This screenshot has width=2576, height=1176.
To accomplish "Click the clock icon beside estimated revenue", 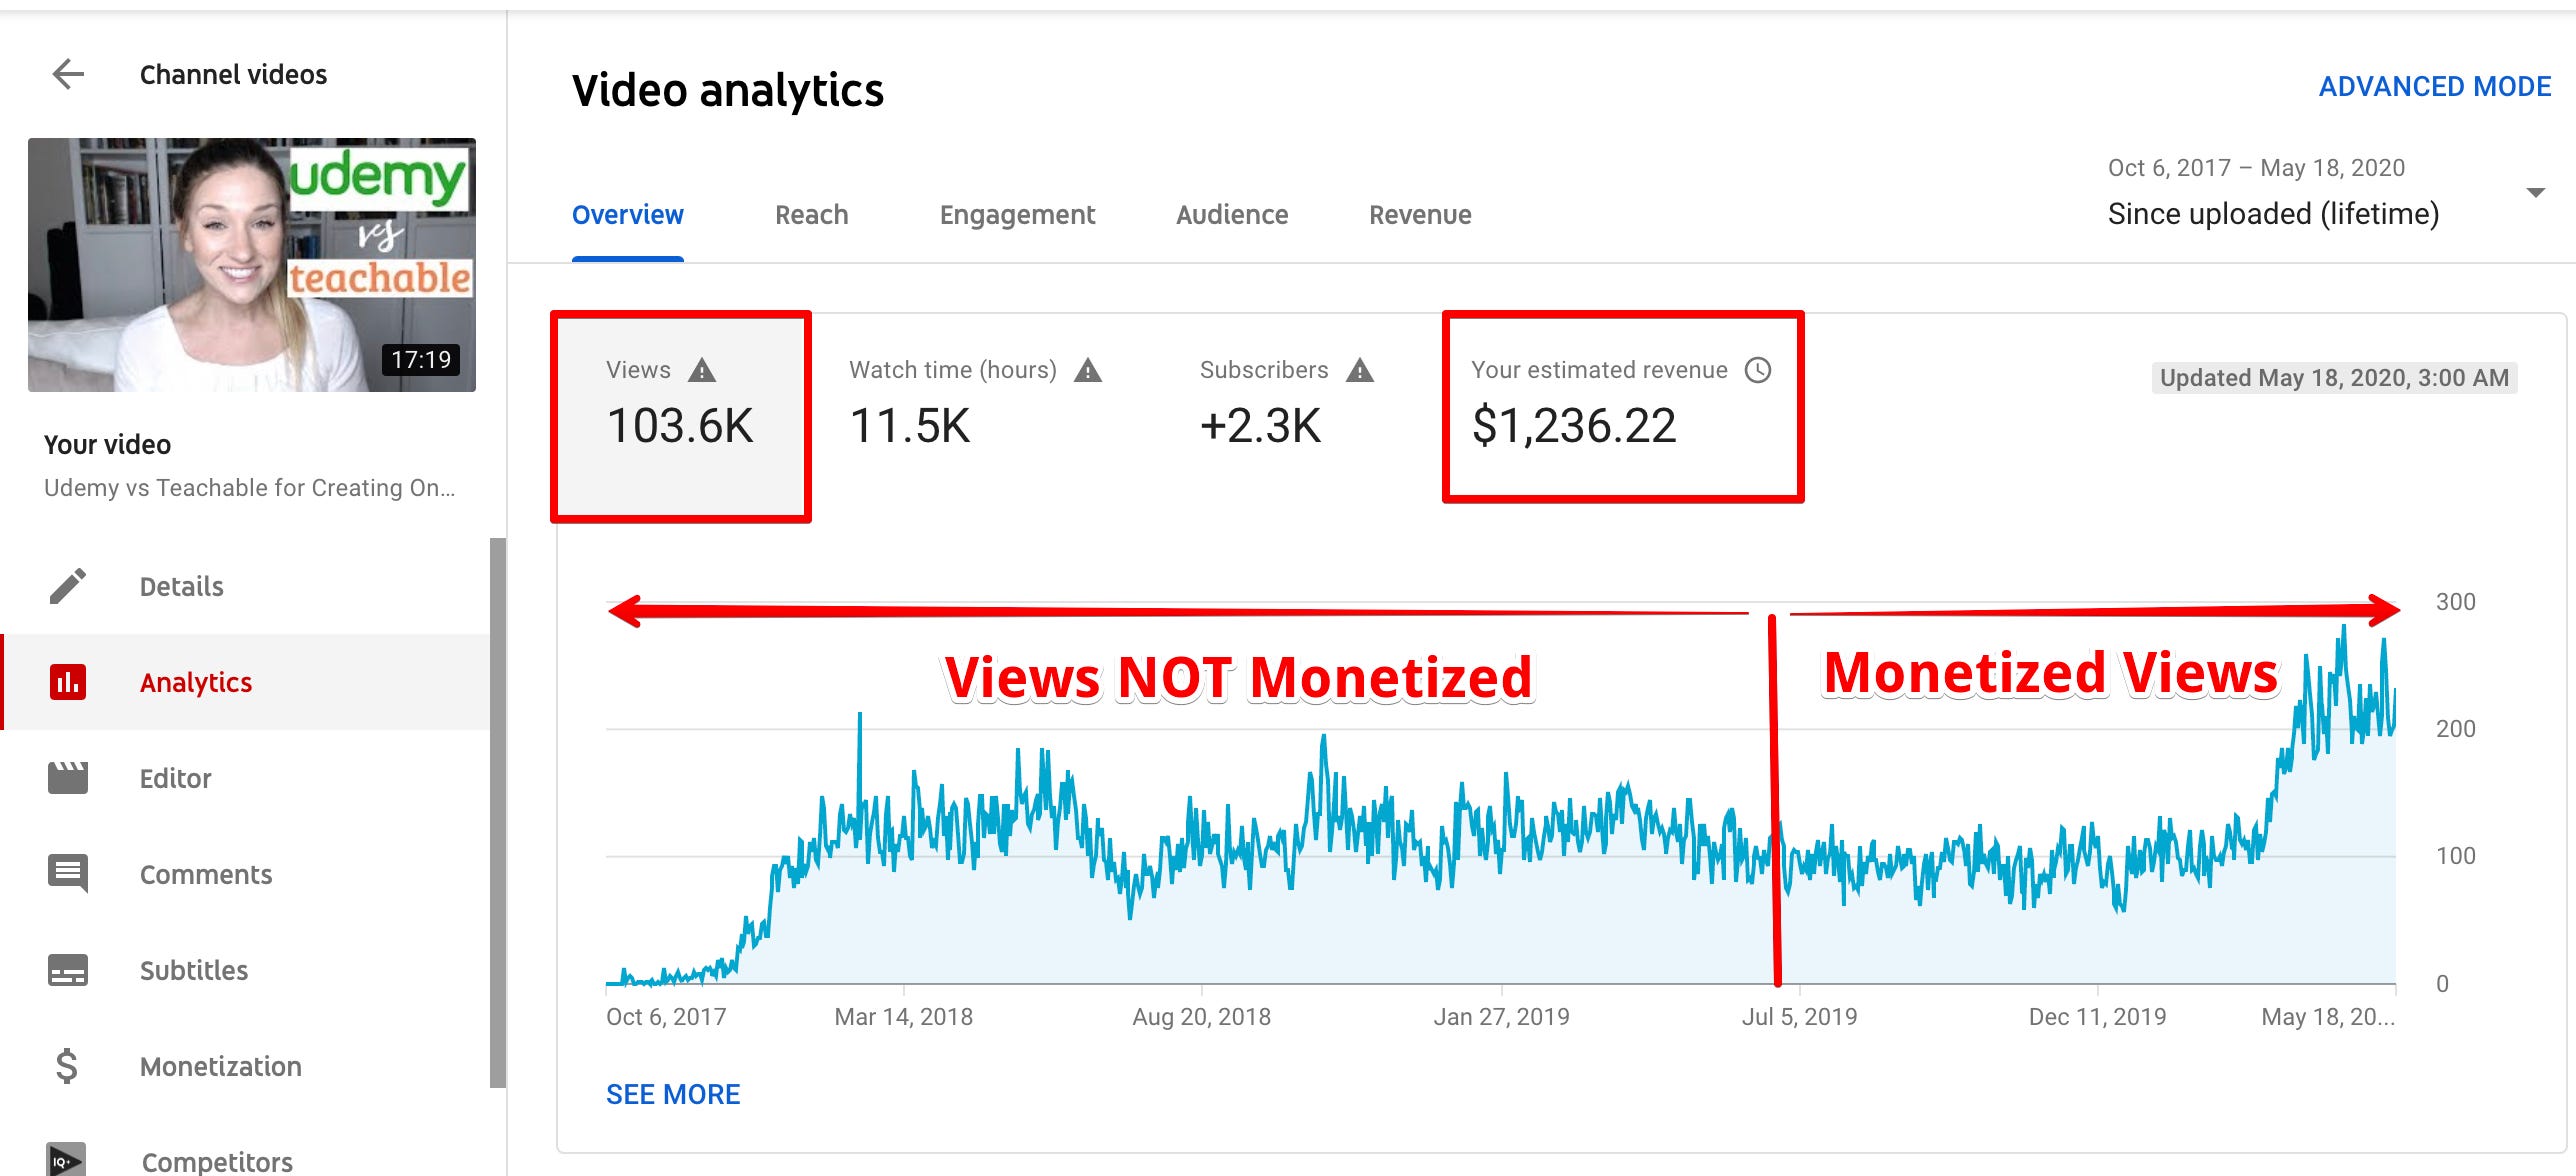I will click(x=1758, y=370).
